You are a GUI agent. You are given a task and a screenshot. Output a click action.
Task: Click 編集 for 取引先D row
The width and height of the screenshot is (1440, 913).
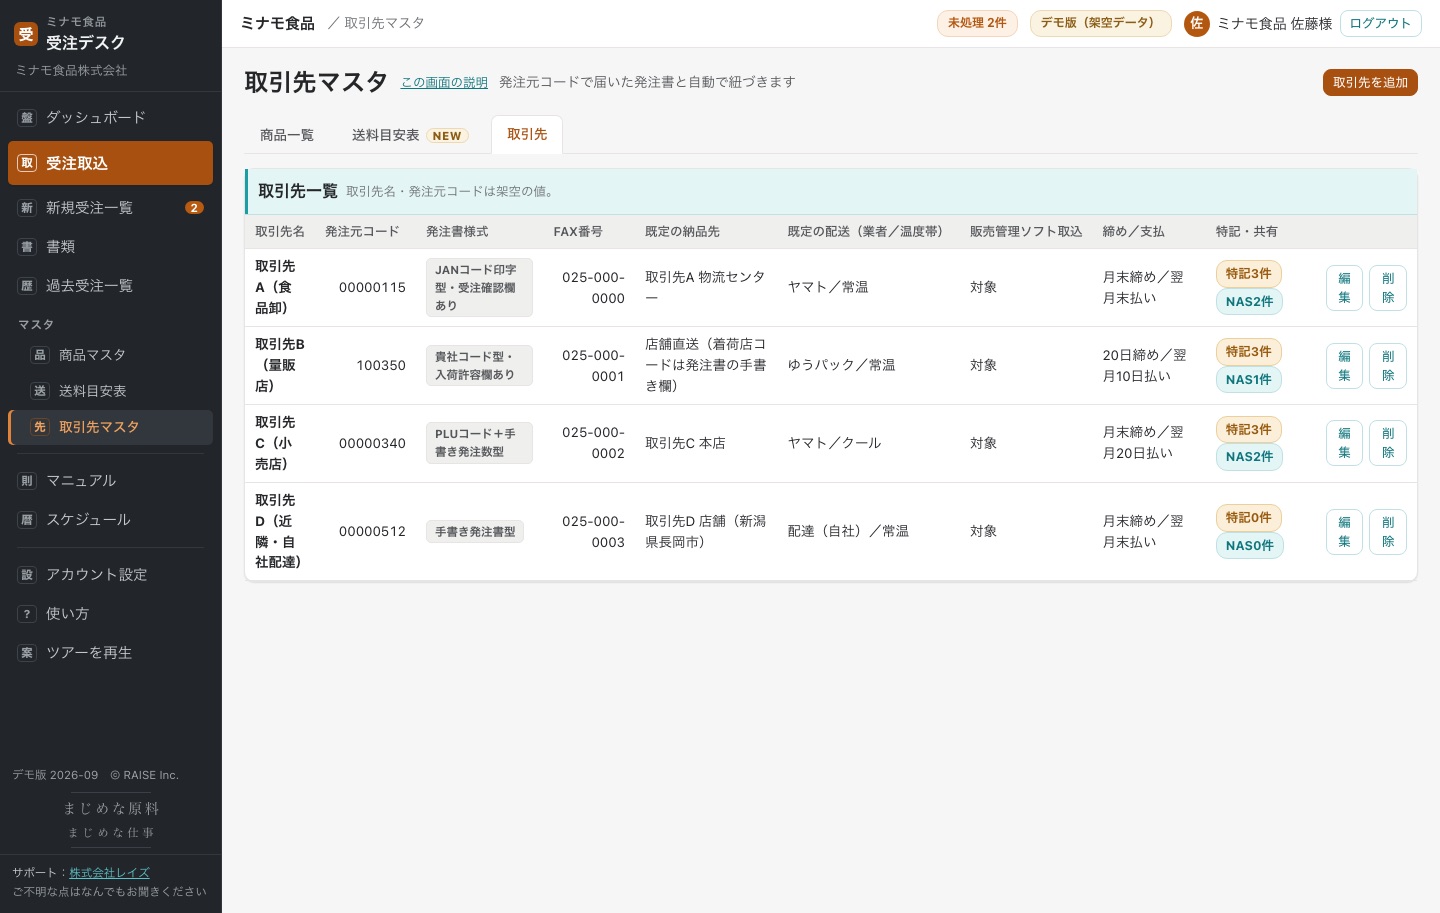coord(1344,532)
